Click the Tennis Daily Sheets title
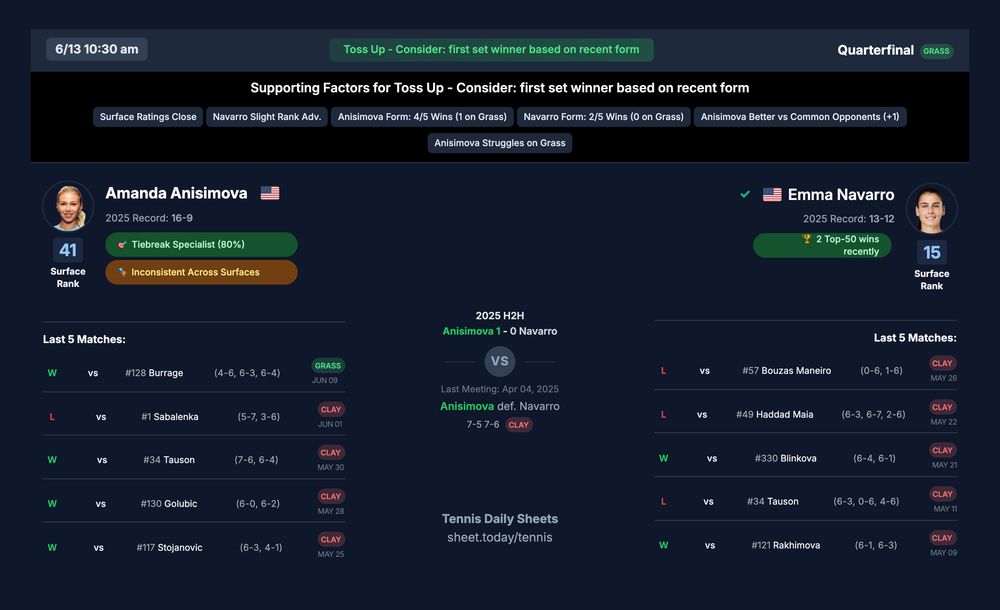This screenshot has width=1000, height=610. (x=499, y=519)
